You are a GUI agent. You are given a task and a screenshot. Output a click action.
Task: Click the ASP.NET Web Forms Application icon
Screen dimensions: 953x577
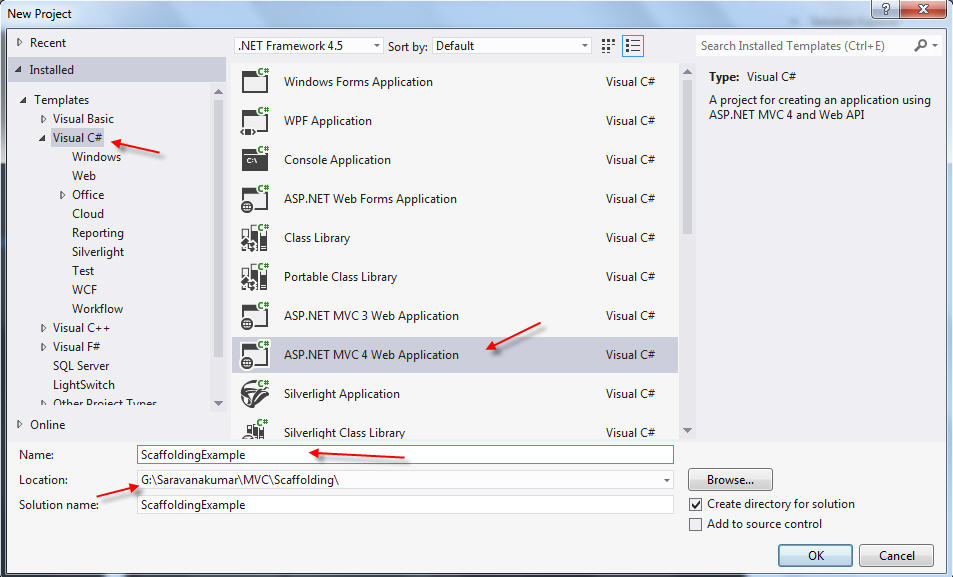click(255, 198)
